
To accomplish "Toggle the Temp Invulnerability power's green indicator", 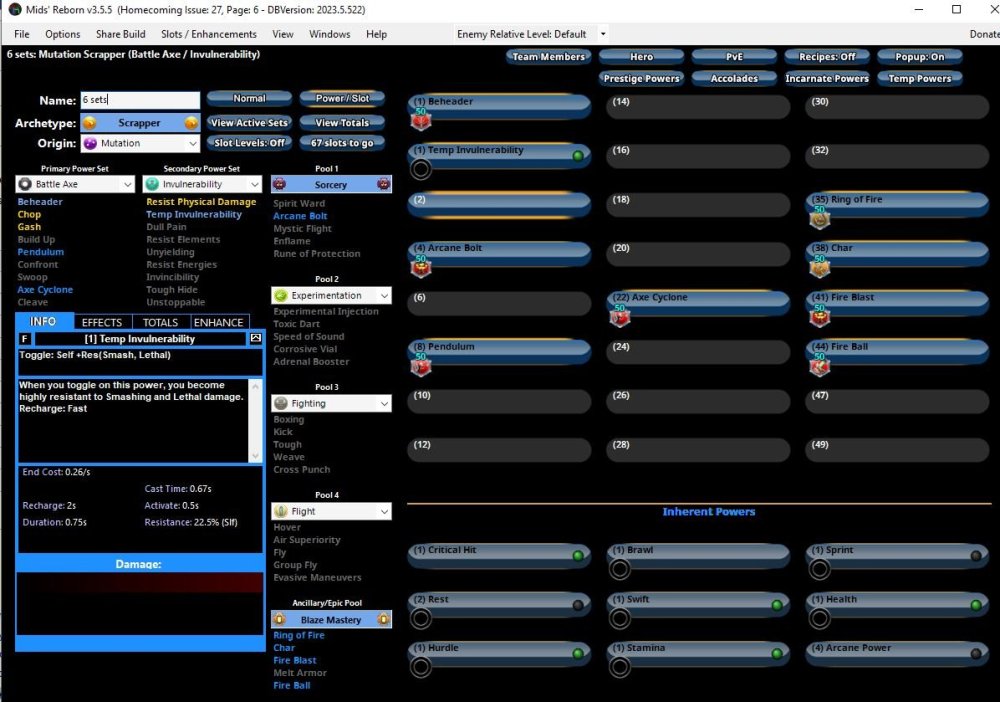I will (577, 156).
